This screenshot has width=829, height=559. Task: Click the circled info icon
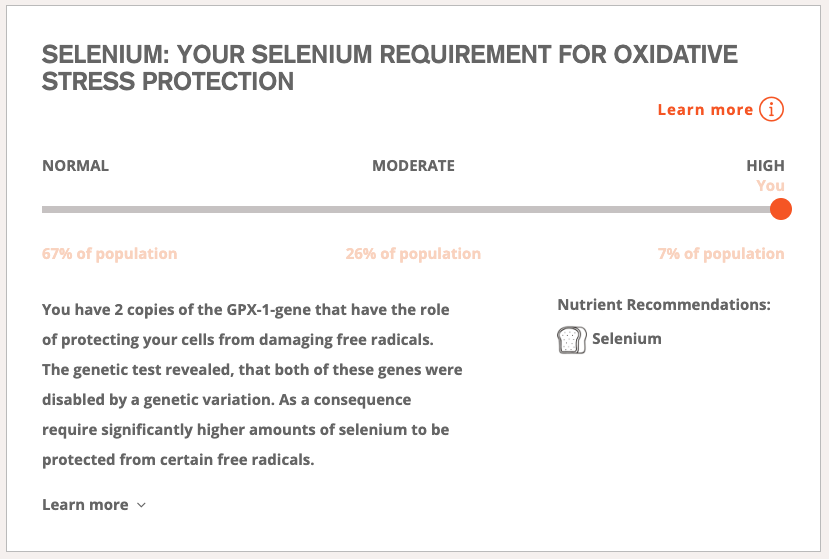(771, 109)
